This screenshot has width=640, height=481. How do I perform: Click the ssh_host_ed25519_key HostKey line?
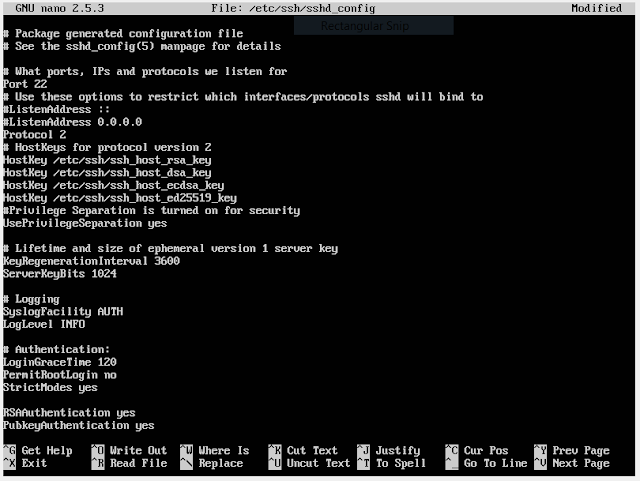click(x=120, y=198)
